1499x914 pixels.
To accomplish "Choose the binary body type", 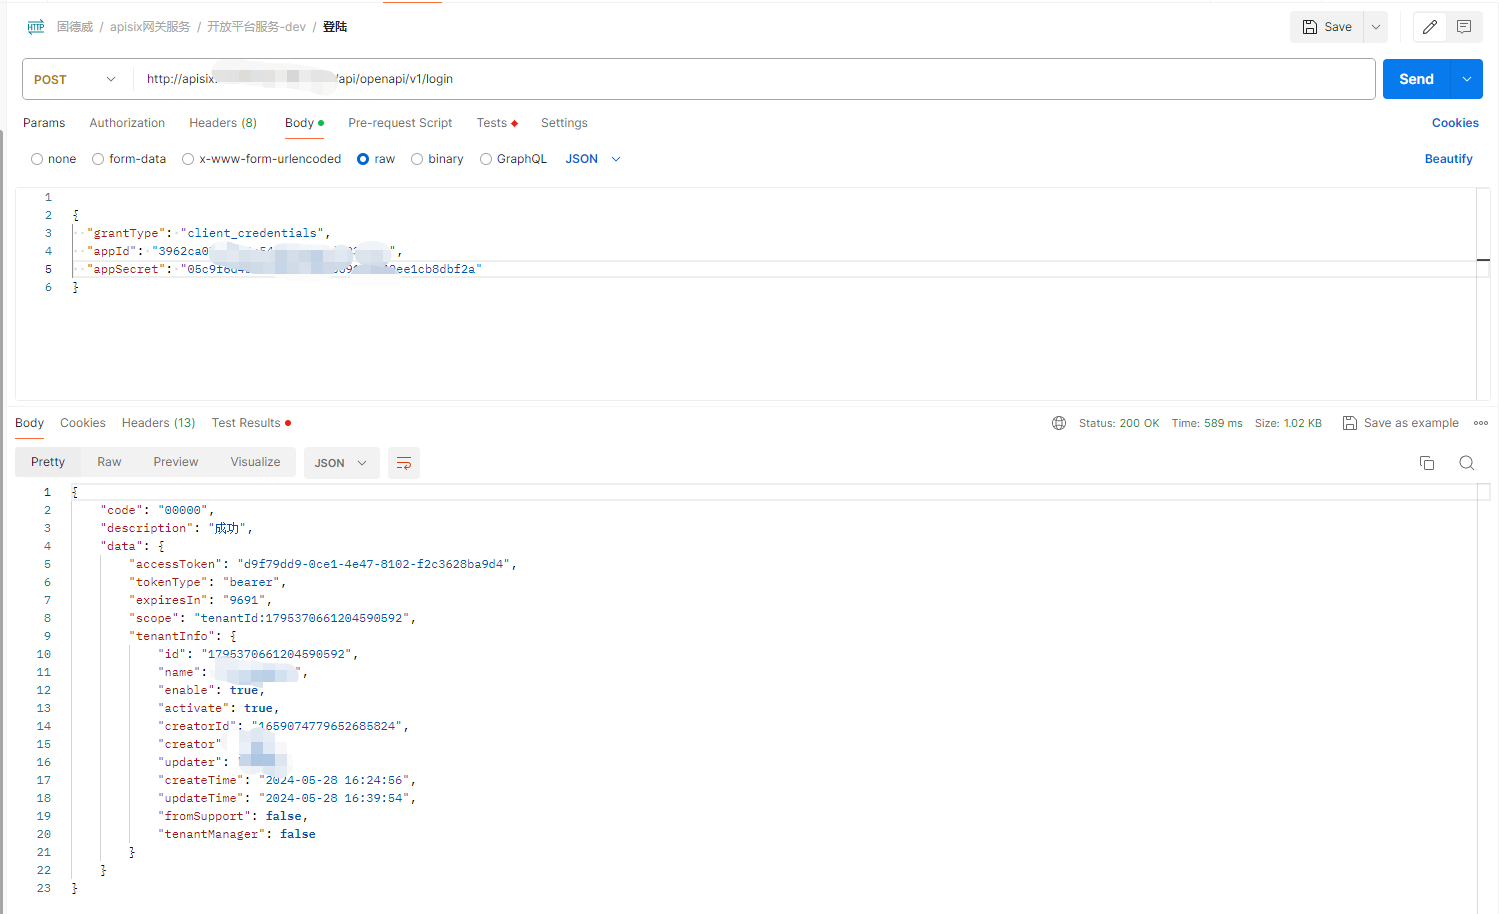I will [x=417, y=159].
